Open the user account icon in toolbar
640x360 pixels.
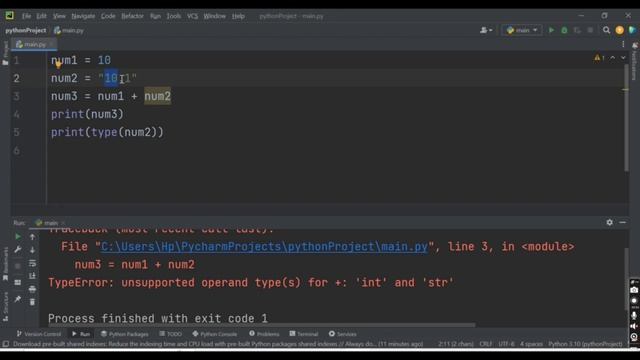pyautogui.click(x=486, y=30)
